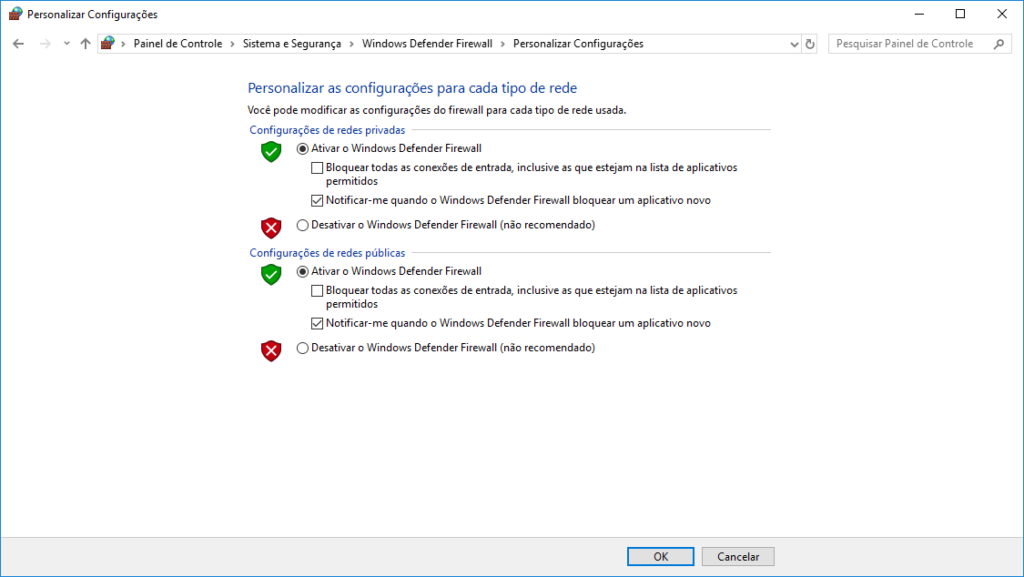Click the Configurações de redes públicas heading
Image resolution: width=1024 pixels, height=577 pixels.
click(327, 253)
